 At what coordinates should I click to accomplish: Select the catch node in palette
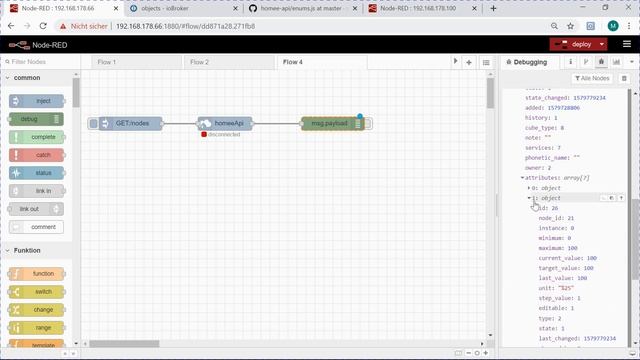pyautogui.click(x=37, y=155)
